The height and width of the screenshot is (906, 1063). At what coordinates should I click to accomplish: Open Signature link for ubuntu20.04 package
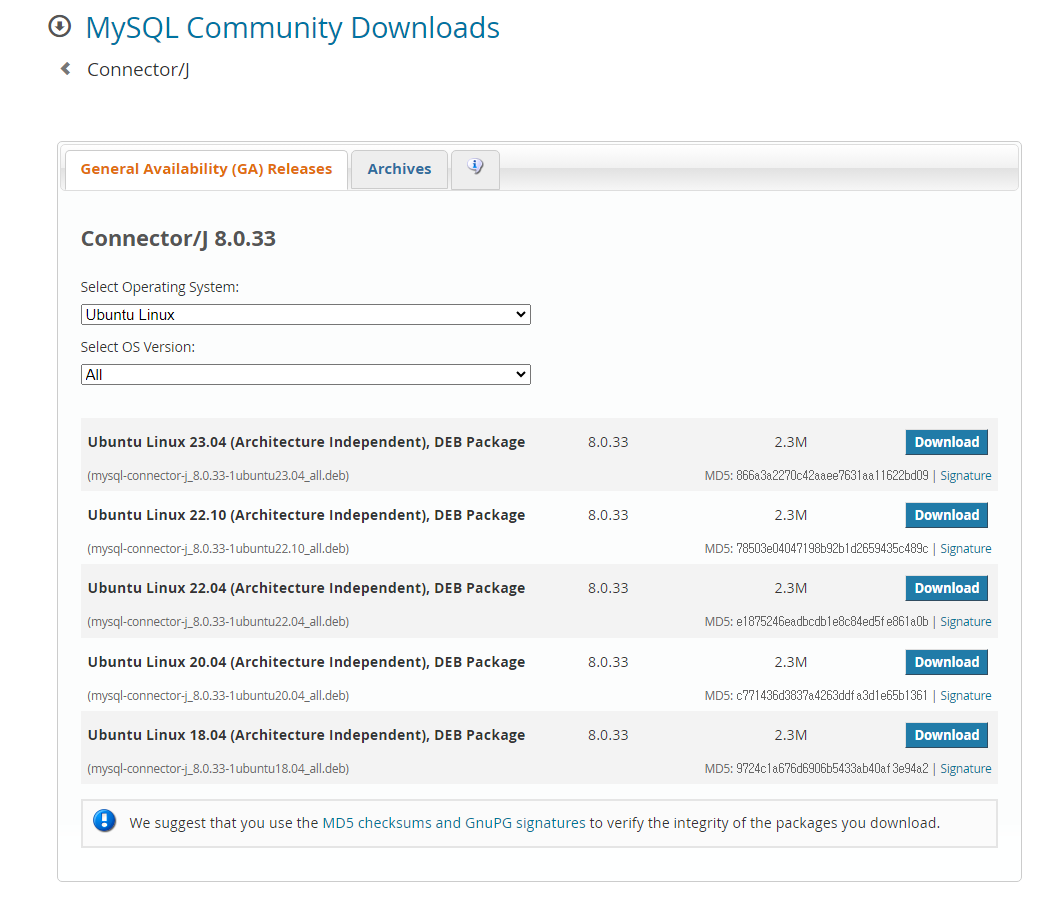click(965, 696)
